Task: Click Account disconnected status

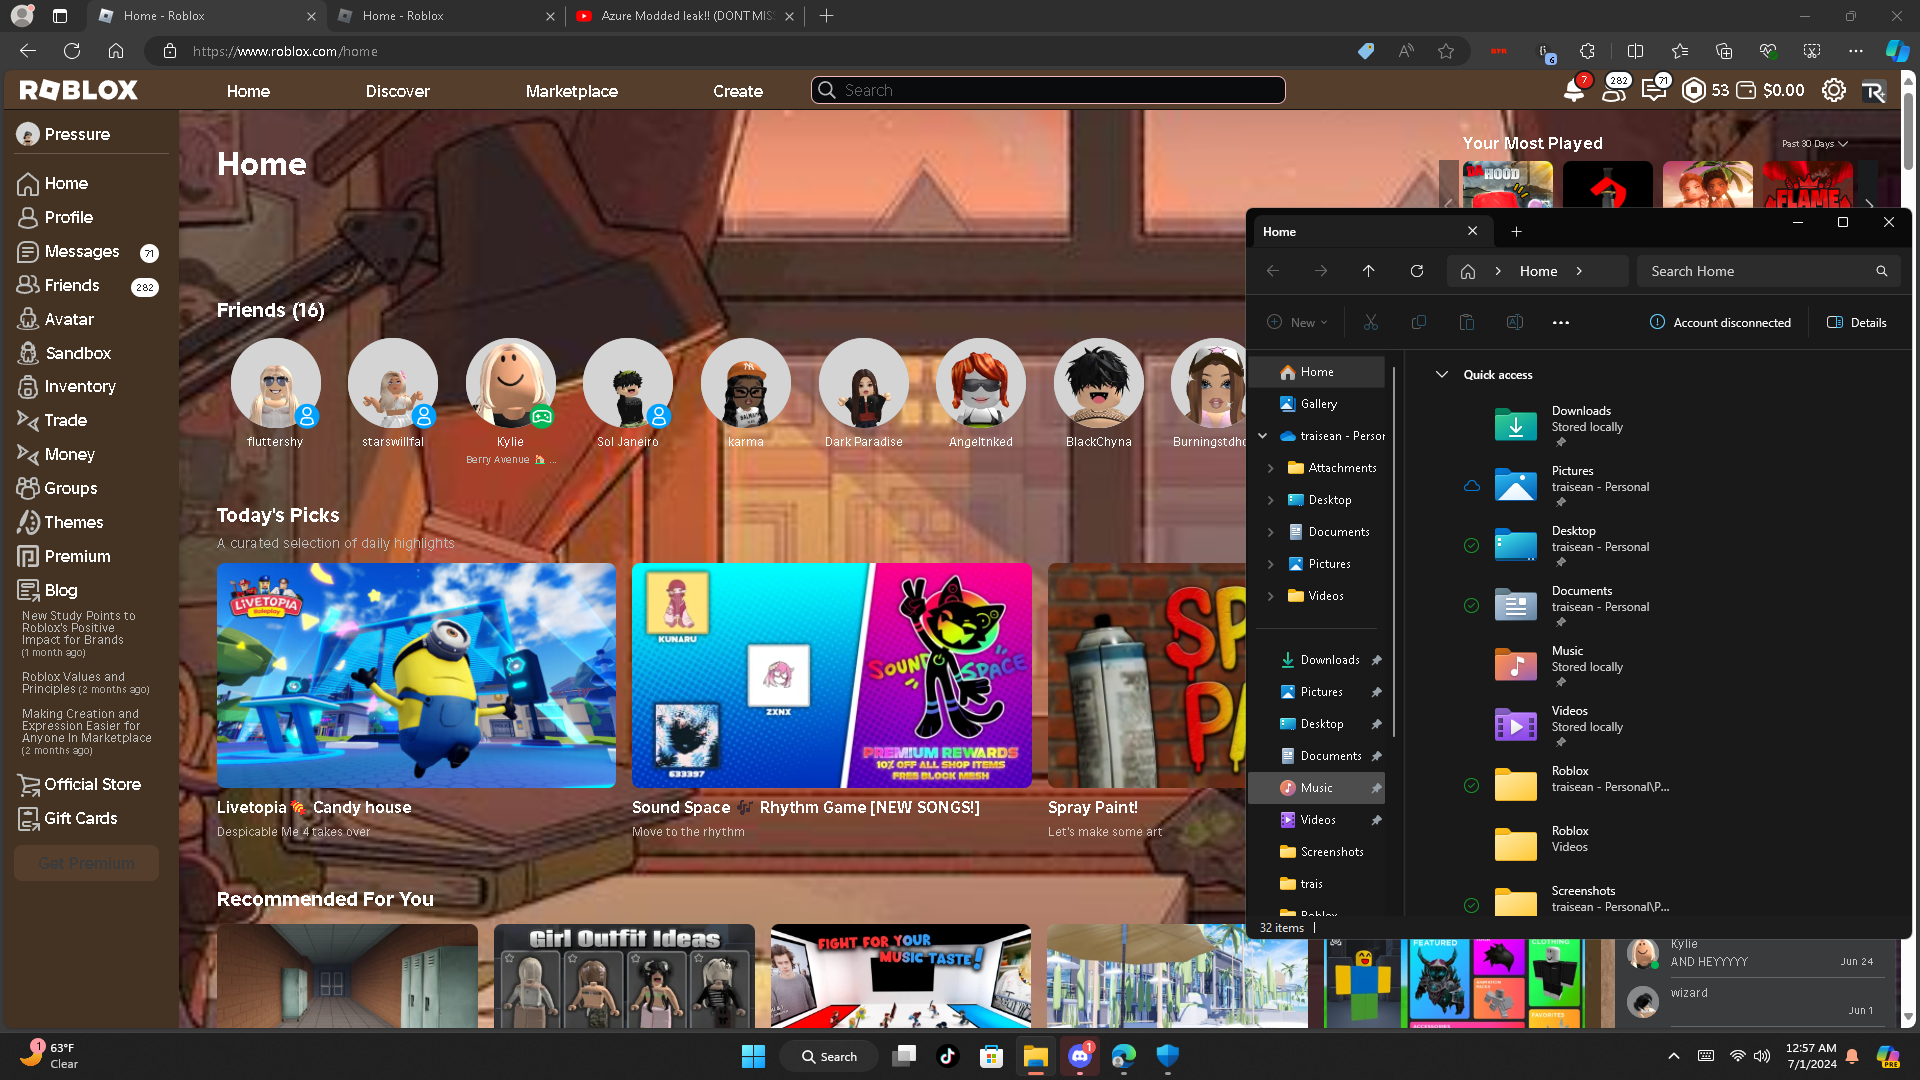Action: click(1720, 323)
